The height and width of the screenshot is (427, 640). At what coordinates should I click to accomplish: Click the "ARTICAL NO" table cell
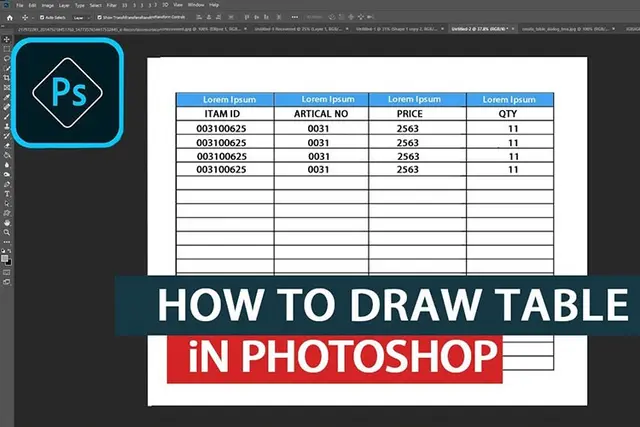pos(321,113)
